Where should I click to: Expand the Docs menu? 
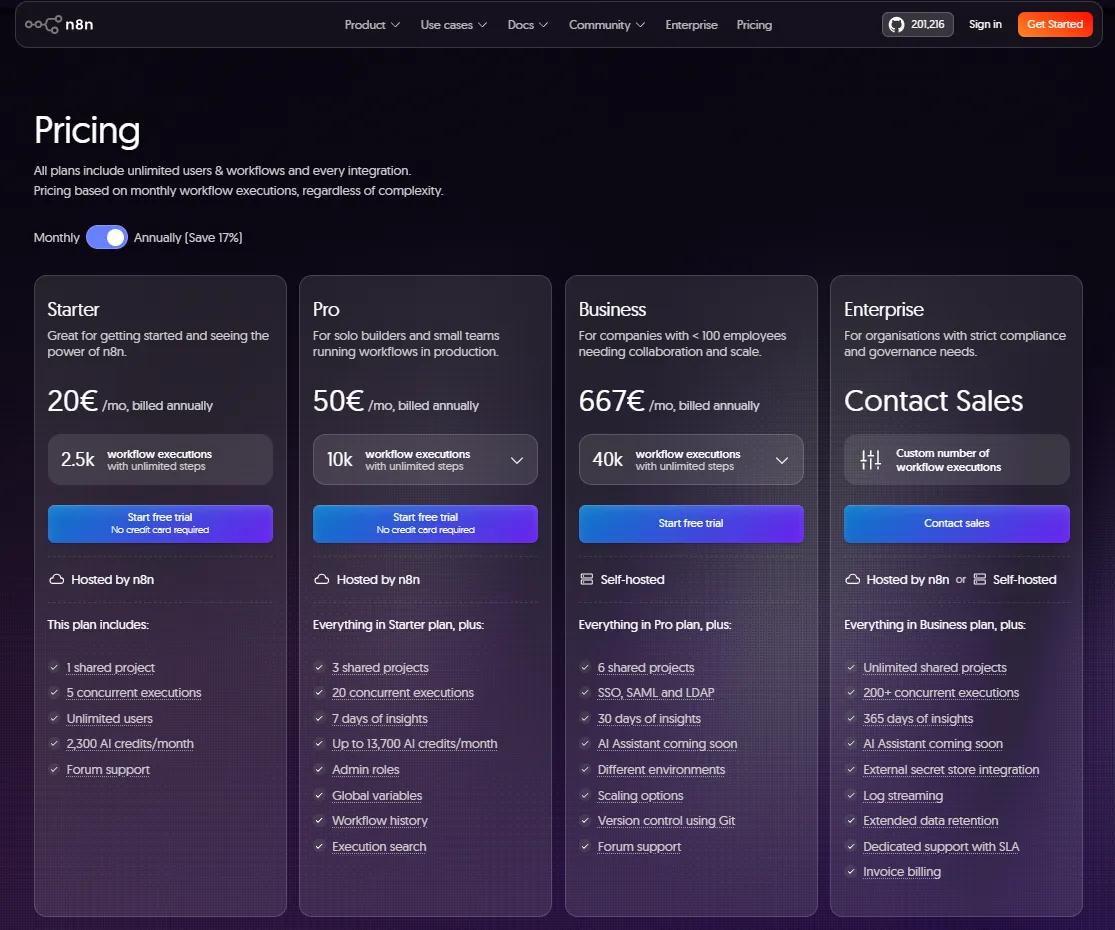coord(528,25)
